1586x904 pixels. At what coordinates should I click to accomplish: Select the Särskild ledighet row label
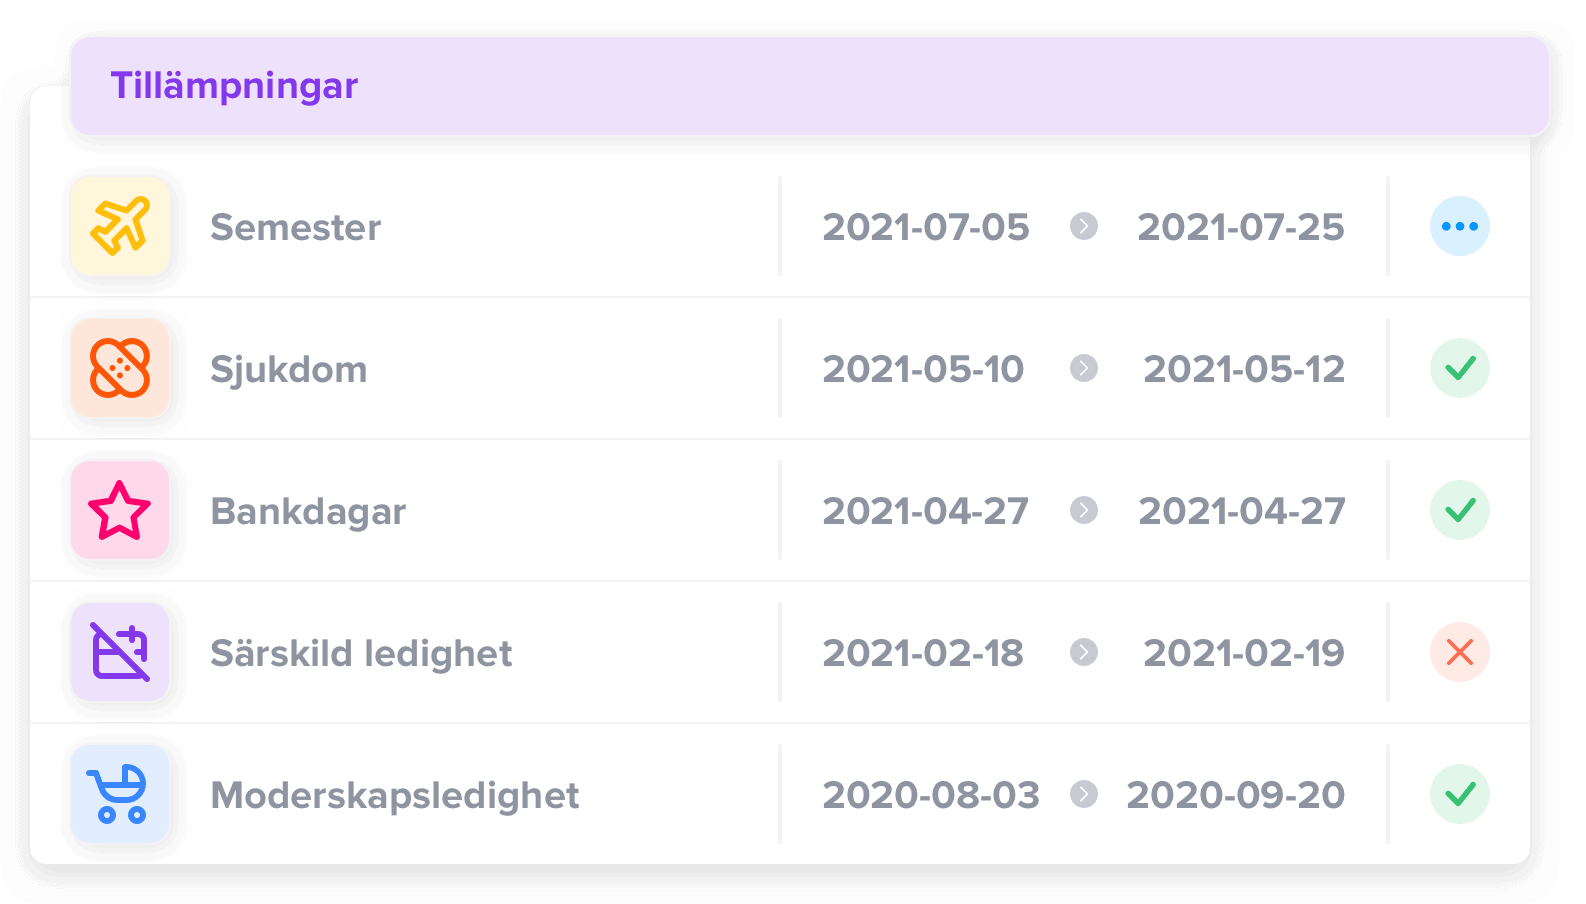pos(361,654)
